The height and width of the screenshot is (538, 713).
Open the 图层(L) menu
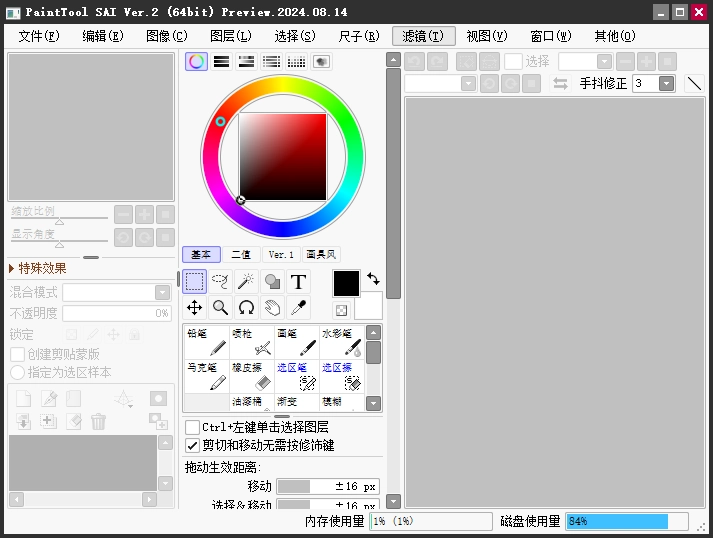[231, 36]
